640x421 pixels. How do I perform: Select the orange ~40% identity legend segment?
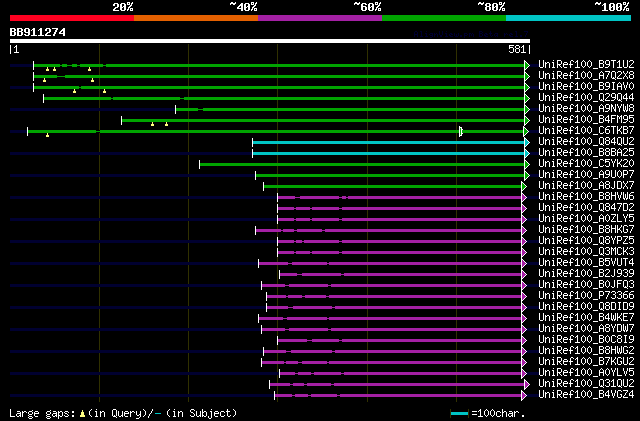196,18
